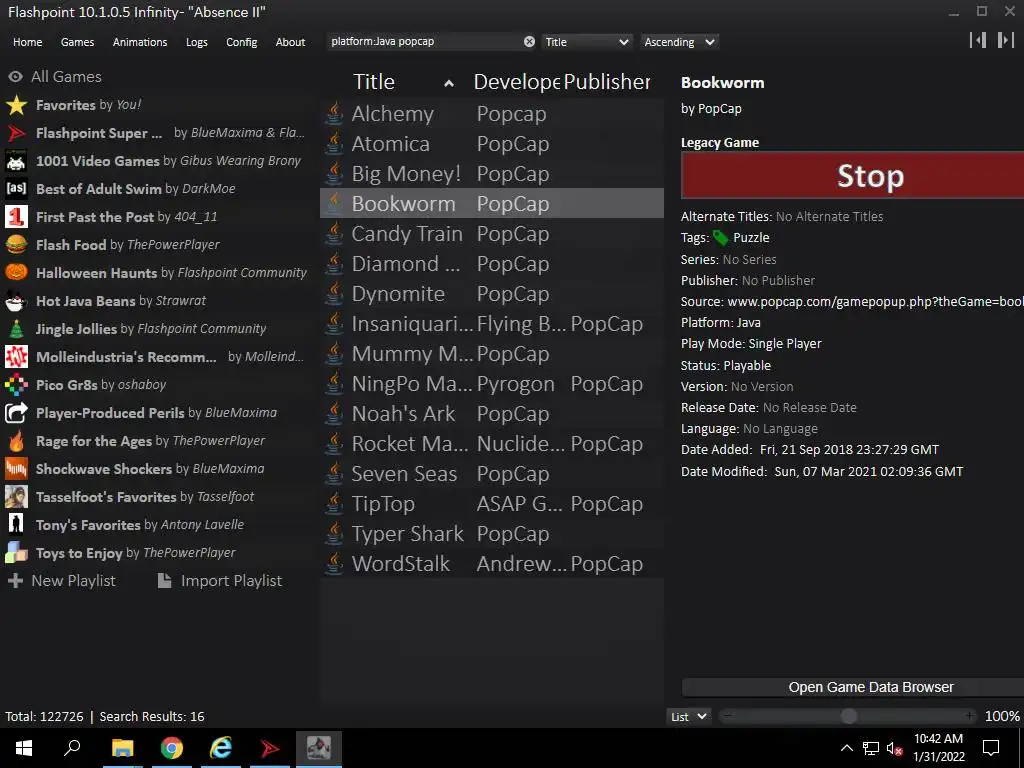The width and height of the screenshot is (1024, 768).
Task: Stop the running Bookworm game
Action: pos(852,176)
